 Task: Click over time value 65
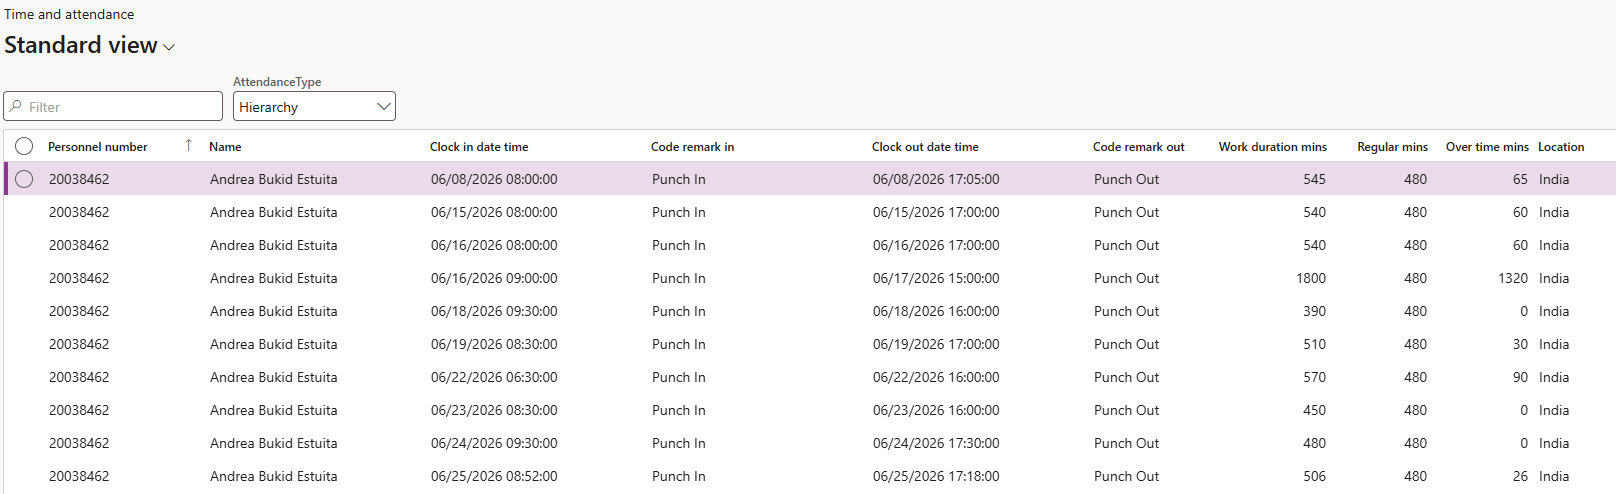(x=1520, y=179)
